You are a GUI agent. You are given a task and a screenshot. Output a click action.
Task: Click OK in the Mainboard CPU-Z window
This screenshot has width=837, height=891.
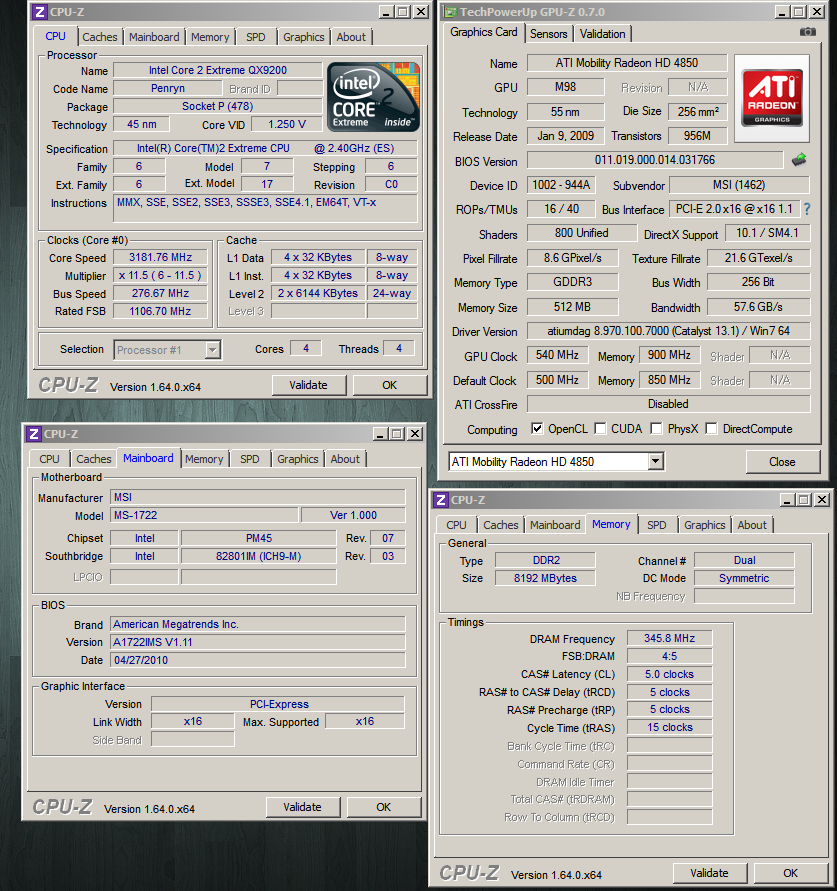(384, 807)
